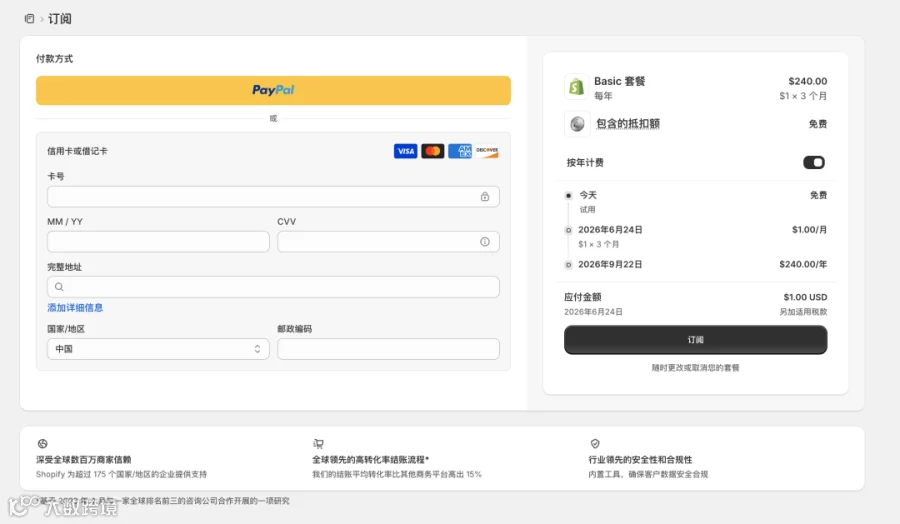
Task: Focus the 卡号 card number field
Action: pyautogui.click(x=273, y=197)
